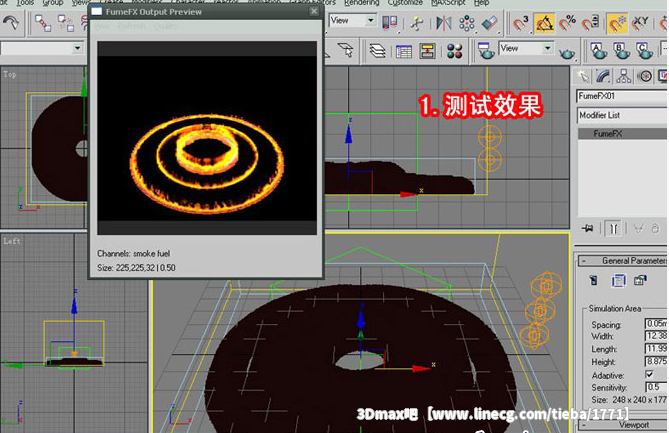Image resolution: width=669 pixels, height=433 pixels.
Task: Click third FumeFX General Parameters icon
Action: coord(640,280)
